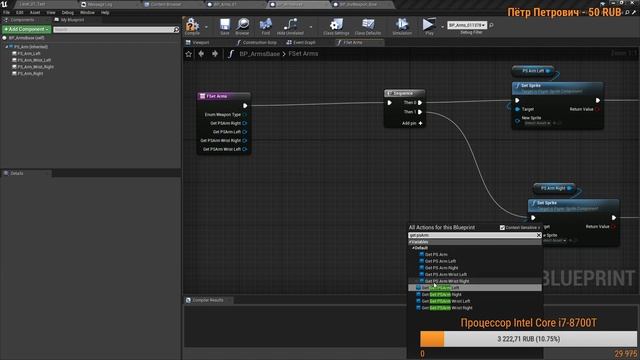Open the File menu
The image size is (640, 360).
[7, 13]
